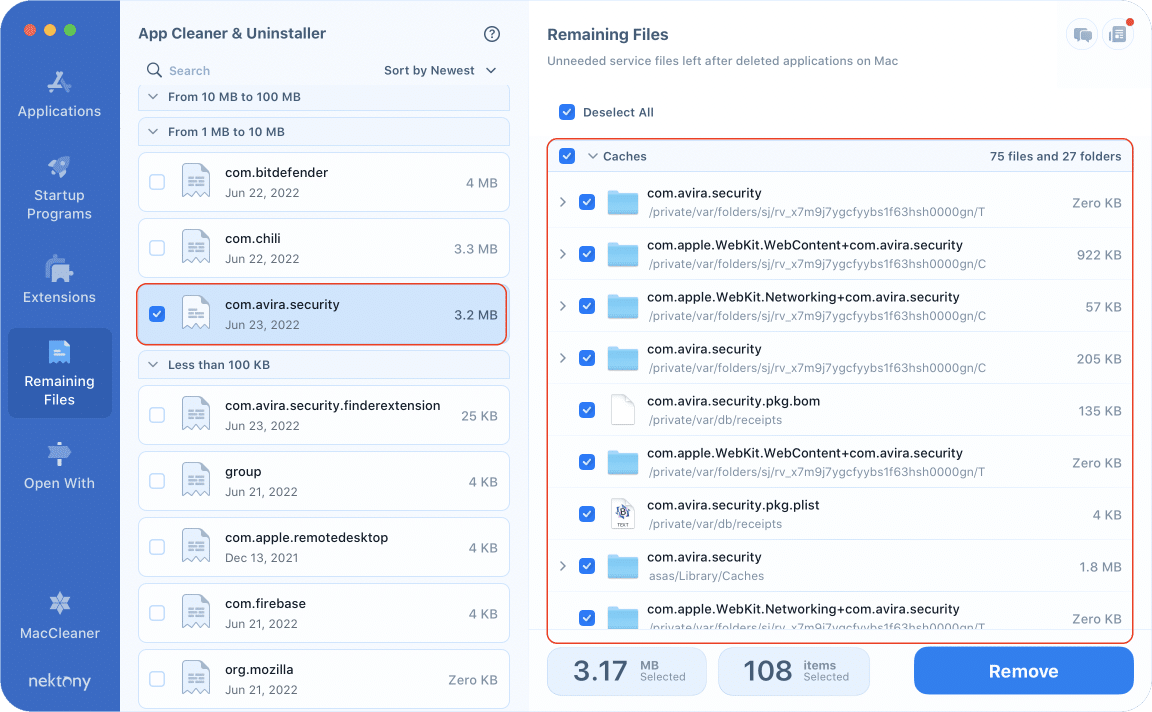Open the Applications section icon
Viewport: 1152px width, 712px height.
(x=60, y=82)
